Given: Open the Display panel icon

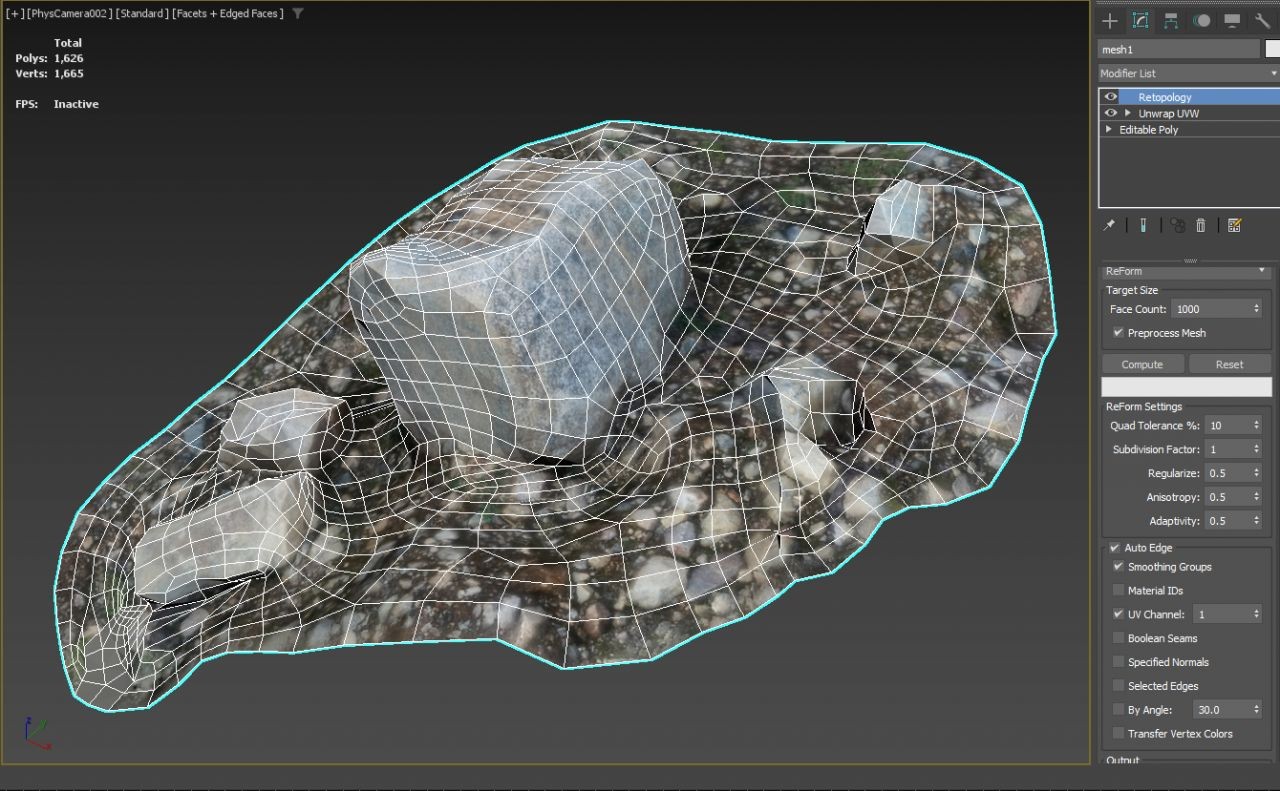Looking at the screenshot, I should click(1232, 21).
